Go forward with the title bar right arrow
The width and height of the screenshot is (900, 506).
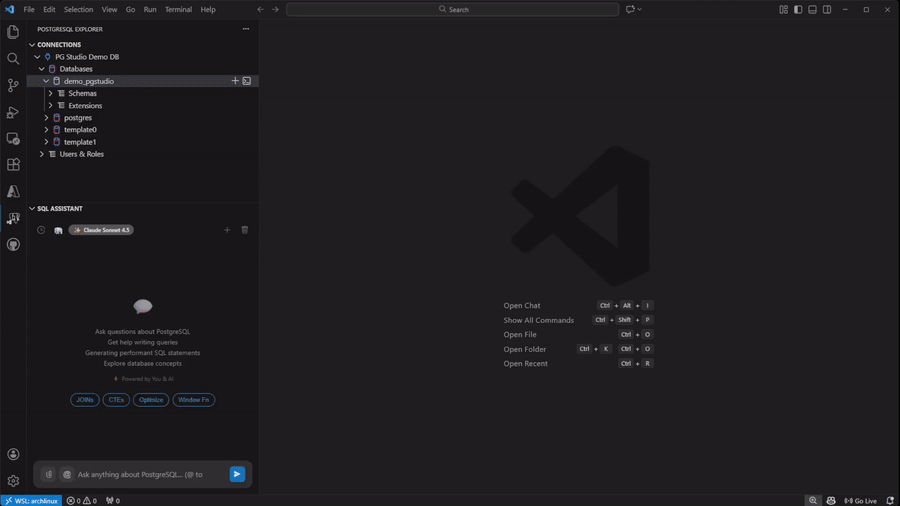(275, 9)
